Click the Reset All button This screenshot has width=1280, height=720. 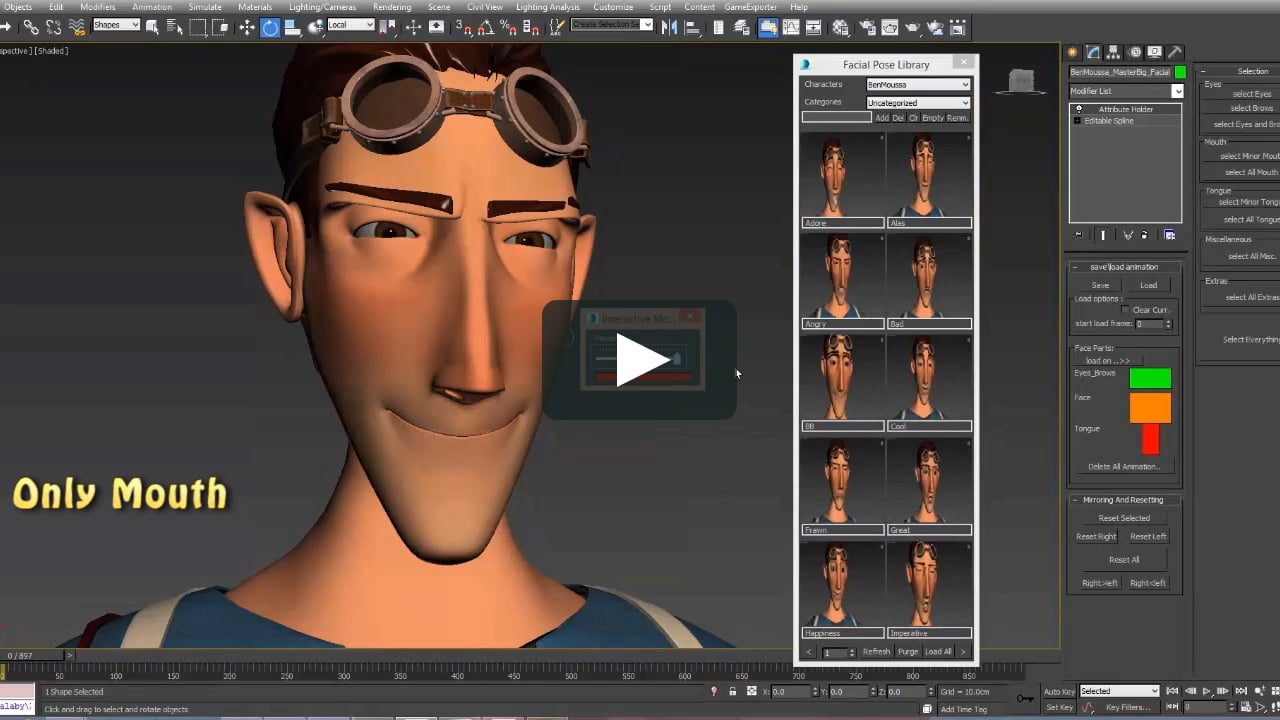pyautogui.click(x=1124, y=560)
